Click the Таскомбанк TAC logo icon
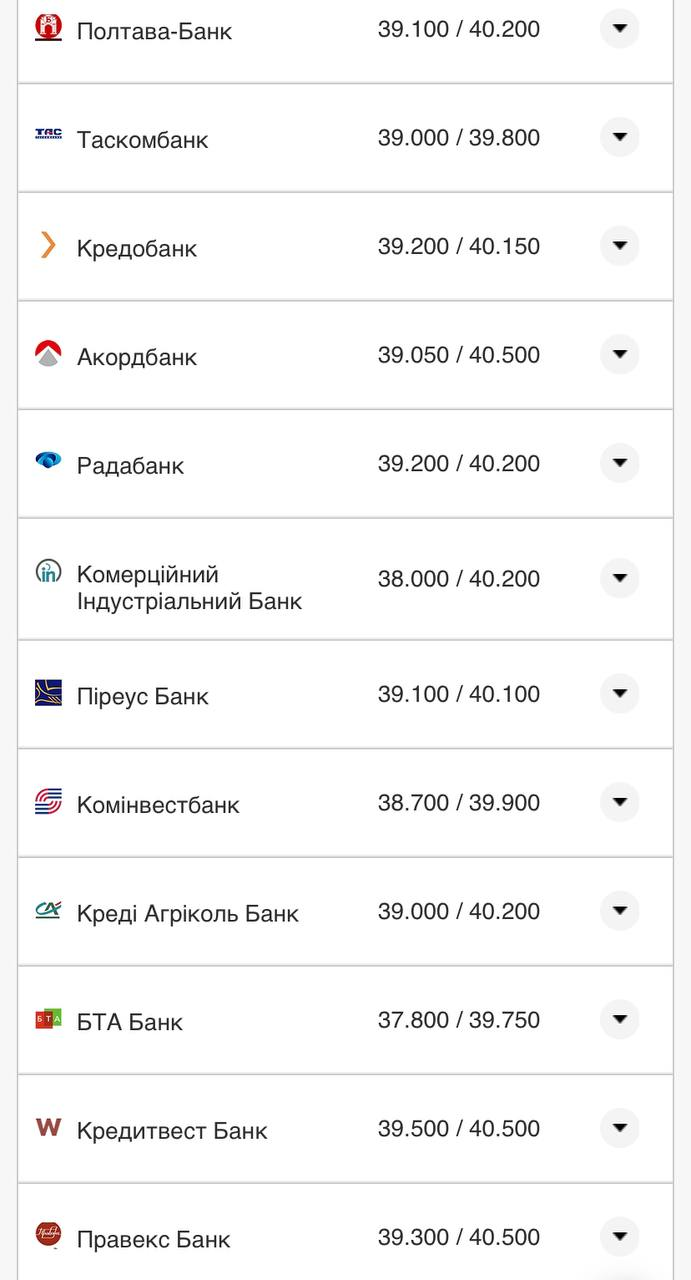The height and width of the screenshot is (1280, 691). coord(48,135)
